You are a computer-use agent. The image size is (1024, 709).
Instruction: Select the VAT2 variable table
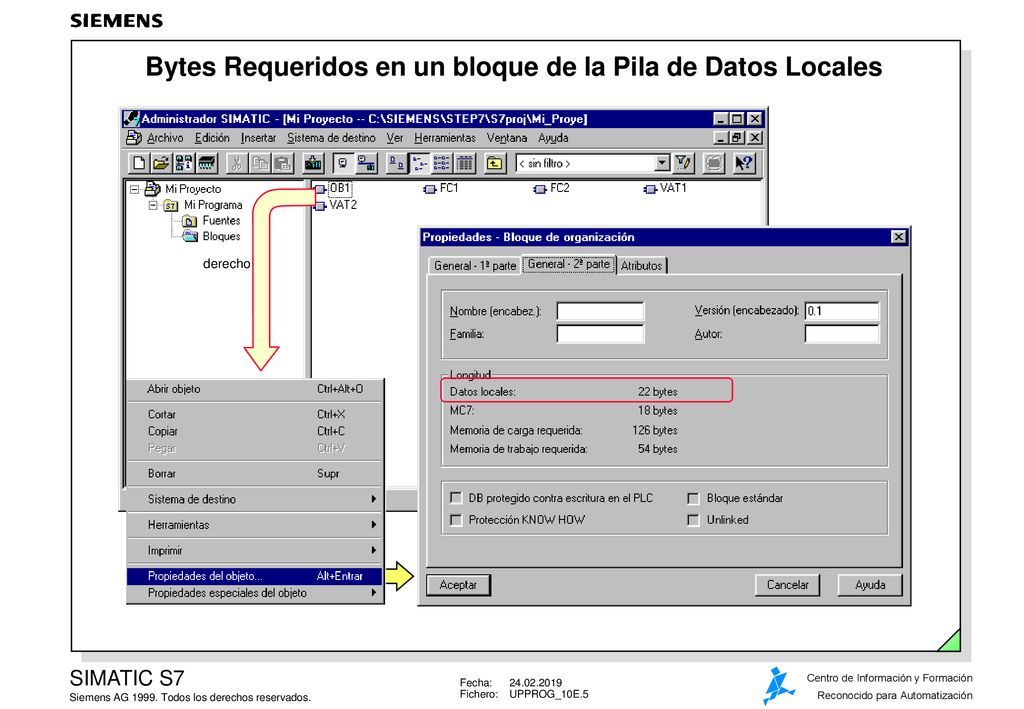coord(336,205)
